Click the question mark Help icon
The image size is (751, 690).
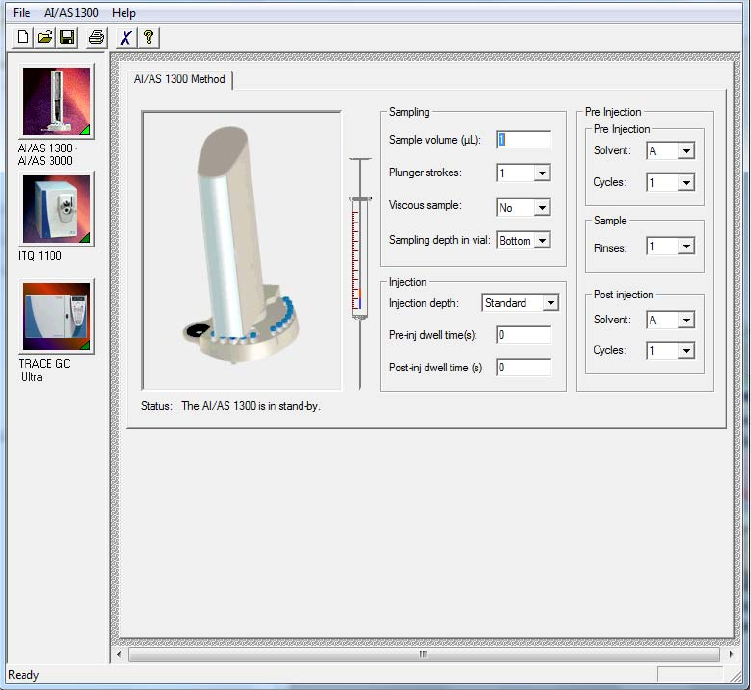coord(148,37)
